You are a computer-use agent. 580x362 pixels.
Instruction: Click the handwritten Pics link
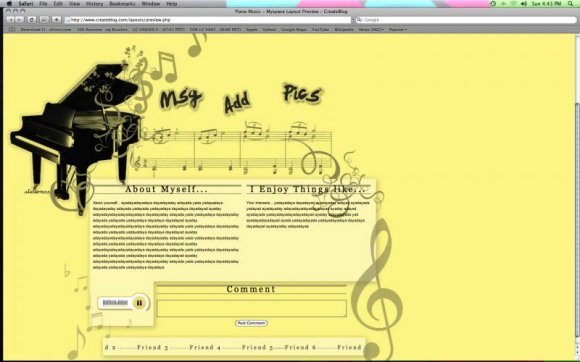(x=302, y=93)
